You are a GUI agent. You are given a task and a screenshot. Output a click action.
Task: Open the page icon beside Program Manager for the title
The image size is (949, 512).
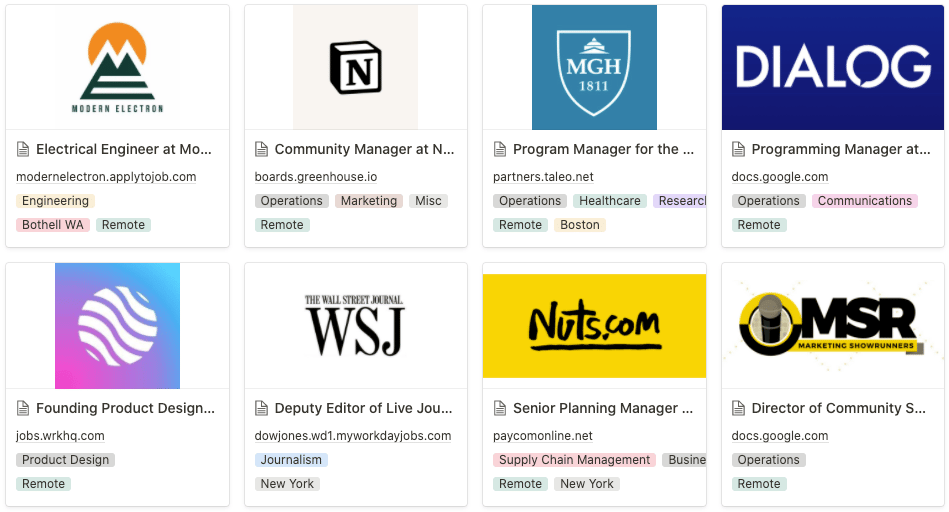click(499, 149)
